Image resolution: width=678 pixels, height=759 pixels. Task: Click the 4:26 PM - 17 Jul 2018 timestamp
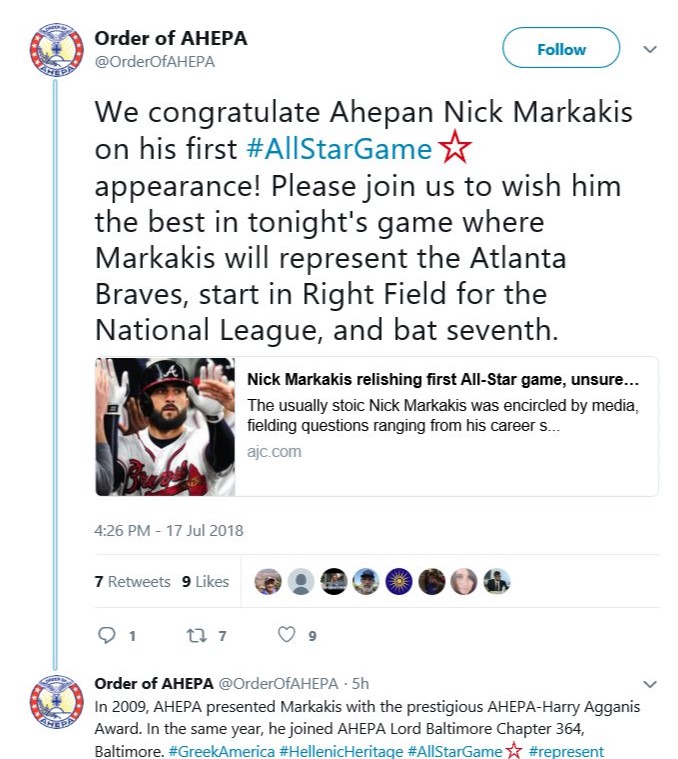[169, 530]
